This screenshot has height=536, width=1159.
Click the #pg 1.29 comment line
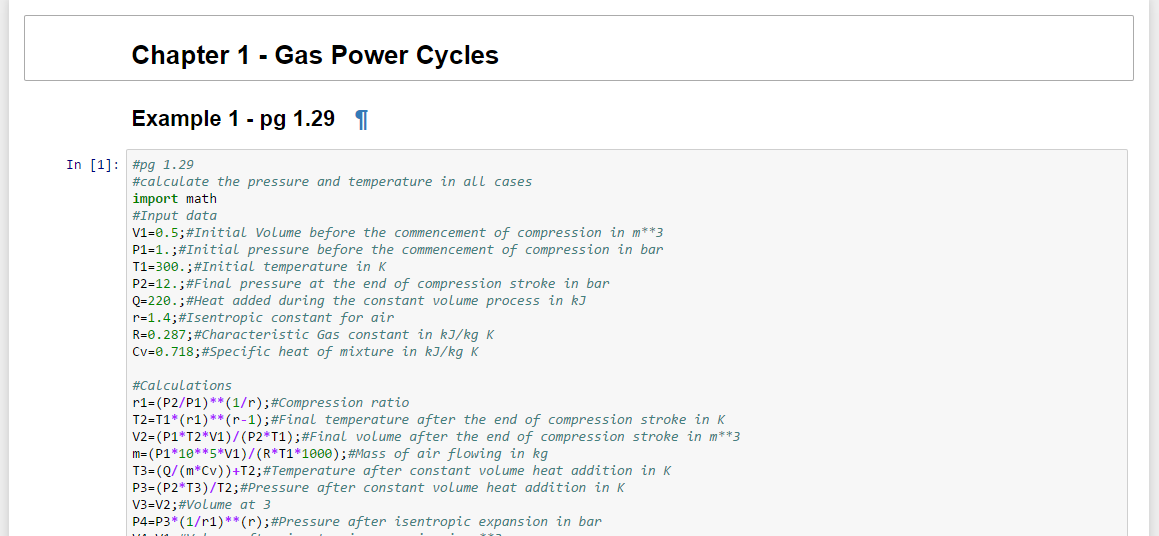point(163,165)
